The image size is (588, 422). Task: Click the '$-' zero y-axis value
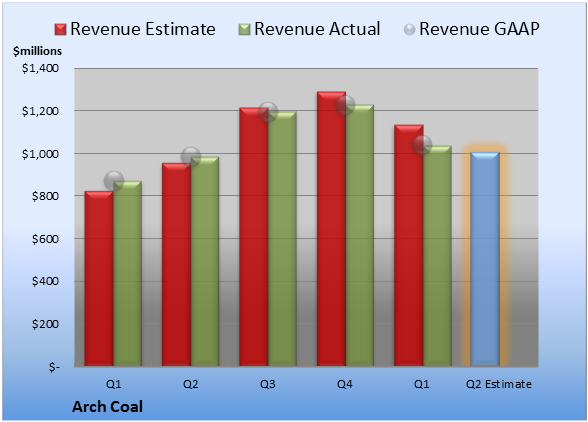pos(54,367)
